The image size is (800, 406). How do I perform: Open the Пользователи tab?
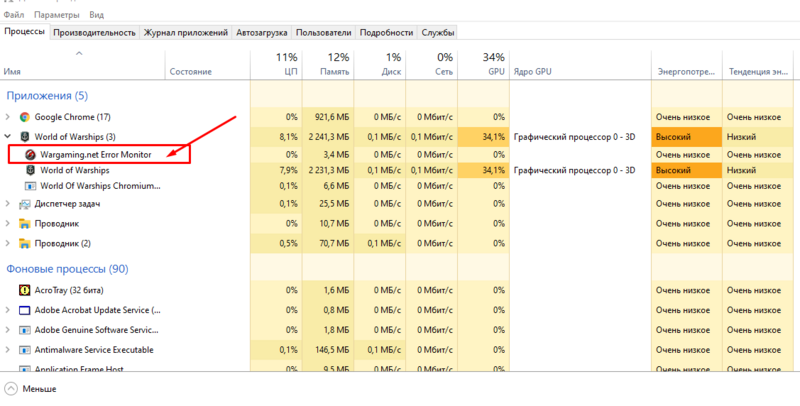[x=323, y=33]
